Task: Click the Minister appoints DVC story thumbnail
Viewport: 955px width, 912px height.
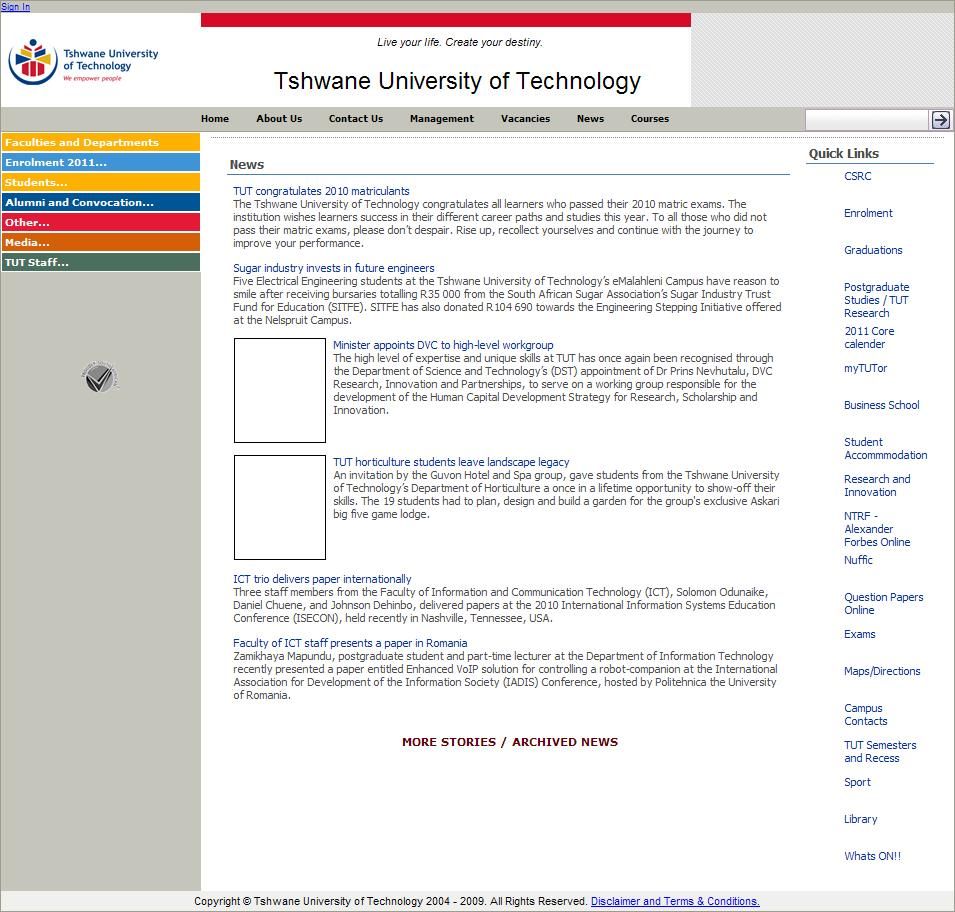Action: coord(280,391)
